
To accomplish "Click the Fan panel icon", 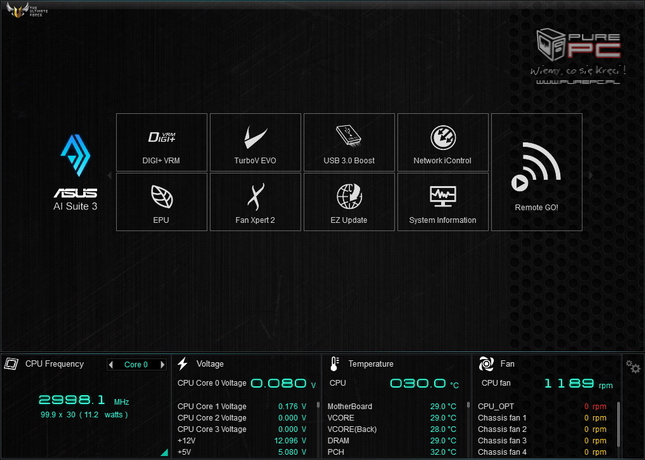I will (x=486, y=364).
